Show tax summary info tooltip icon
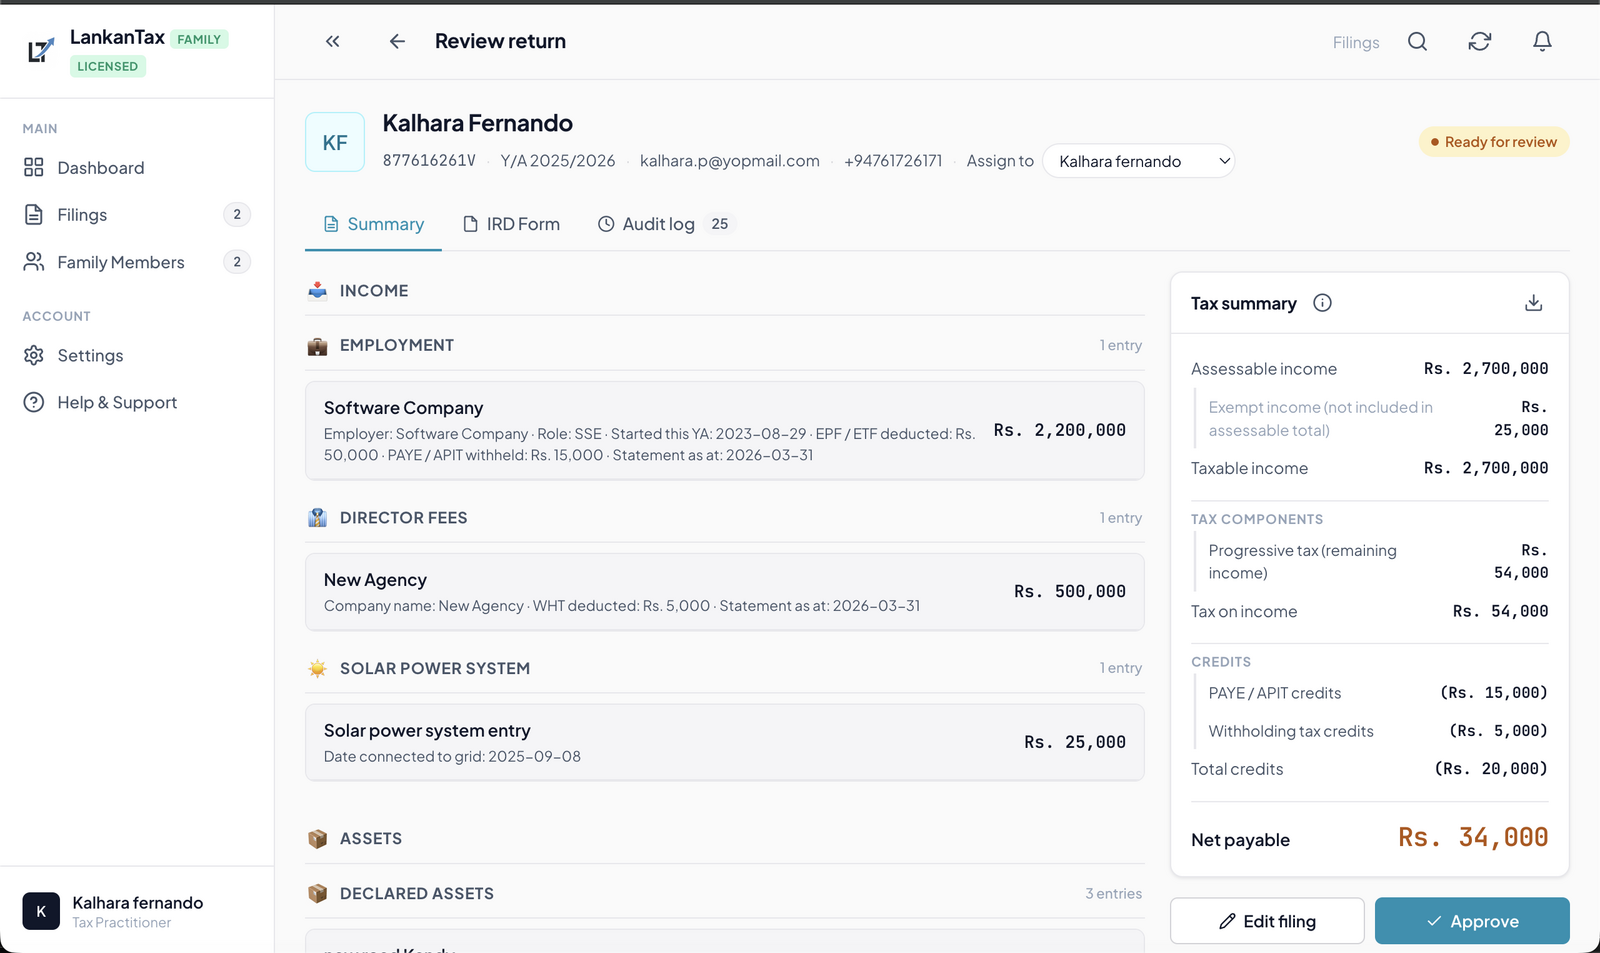1600x953 pixels. coord(1322,303)
